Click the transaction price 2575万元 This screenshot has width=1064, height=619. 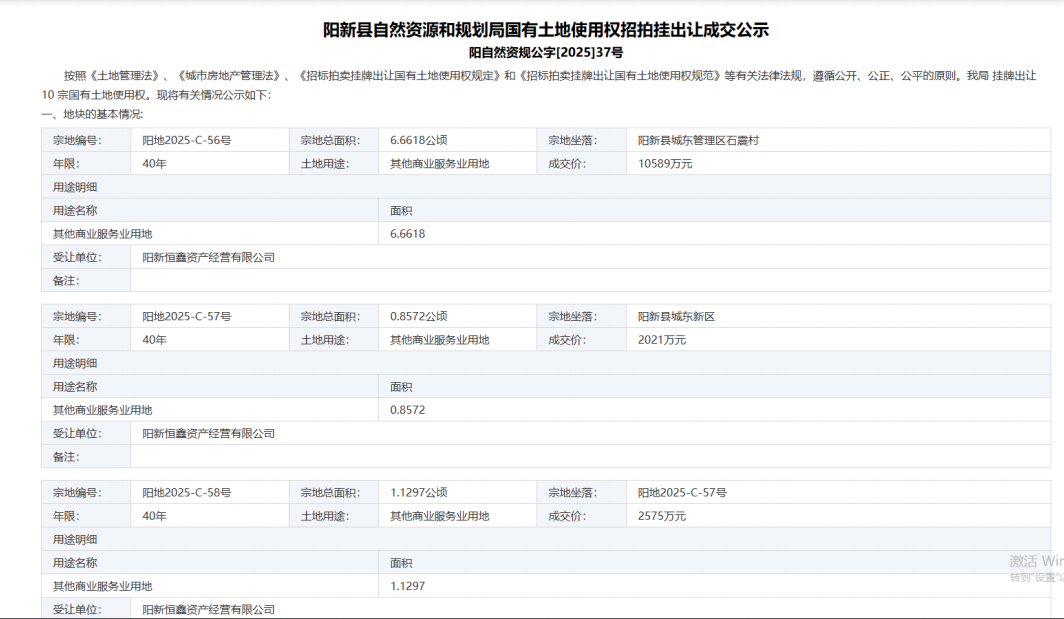tap(662, 516)
